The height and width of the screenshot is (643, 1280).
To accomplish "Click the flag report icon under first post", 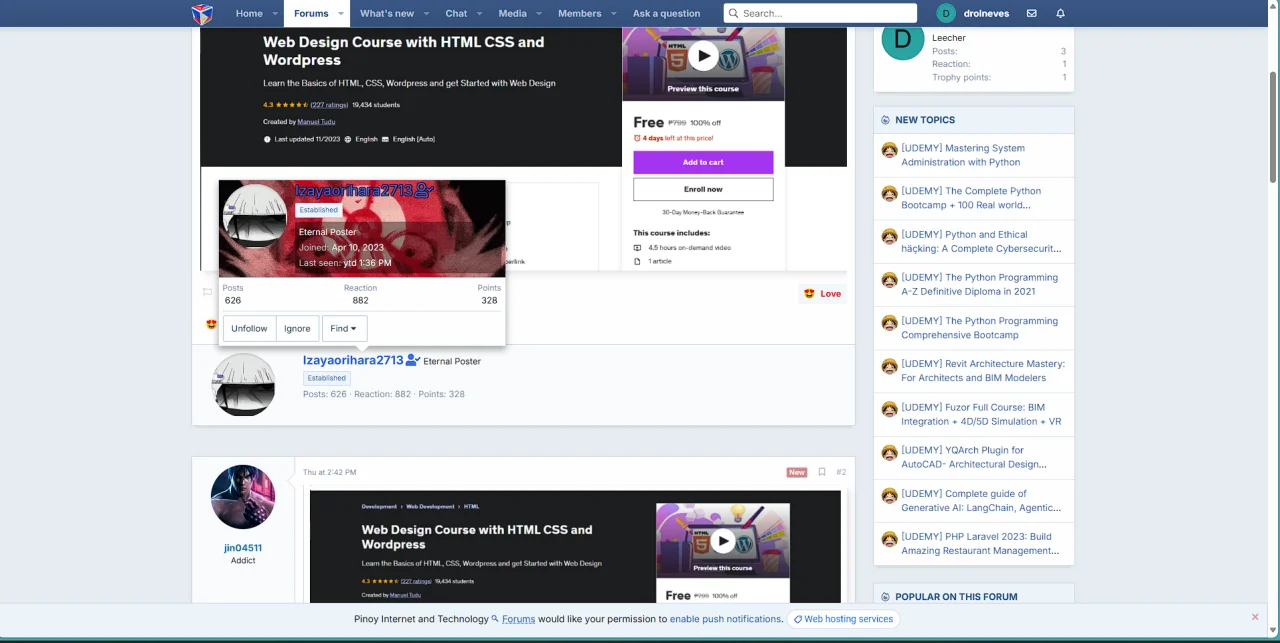I will pyautogui.click(x=208, y=292).
